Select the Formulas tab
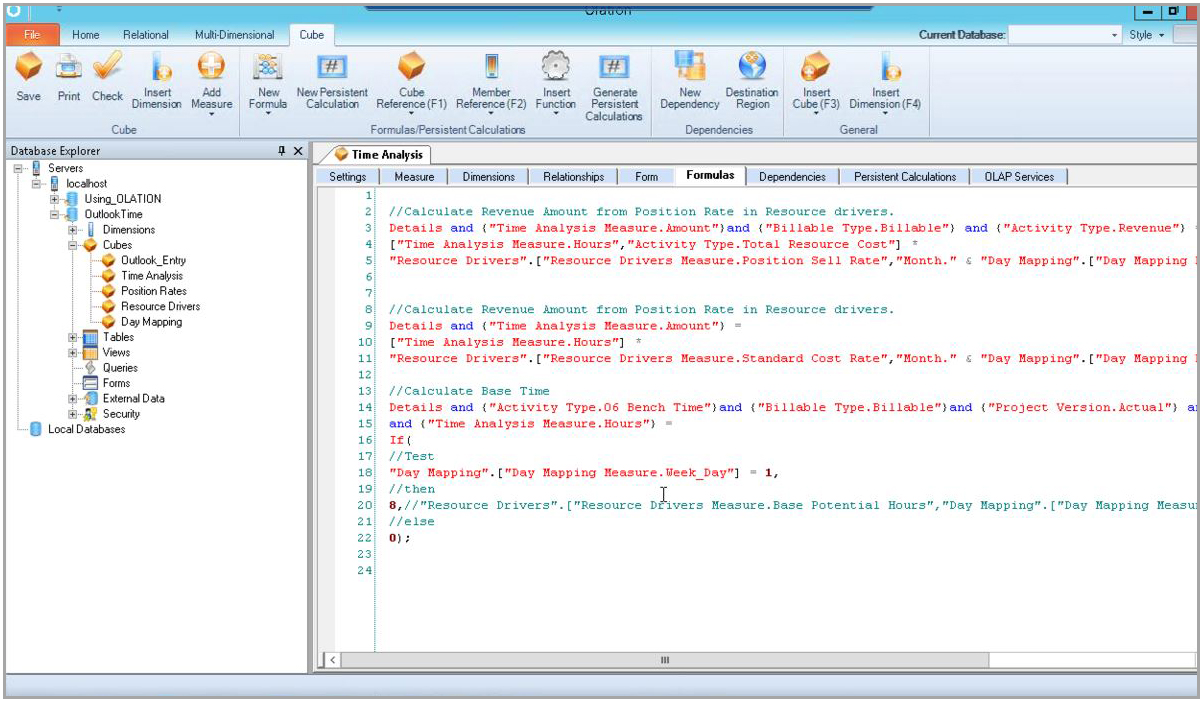The width and height of the screenshot is (1203, 701). 710,176
